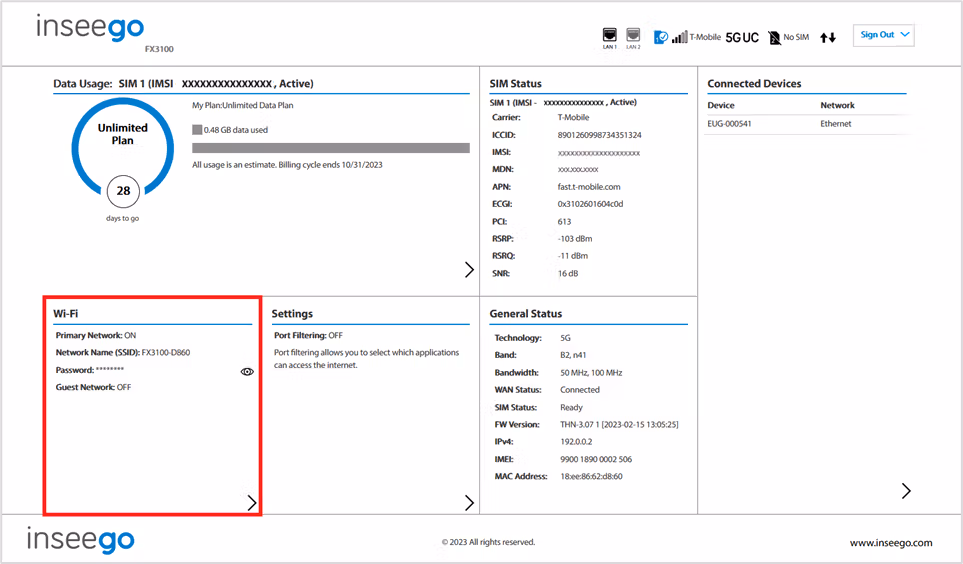
Task: Click FW Version THN-3.07 value
Action: click(x=619, y=425)
